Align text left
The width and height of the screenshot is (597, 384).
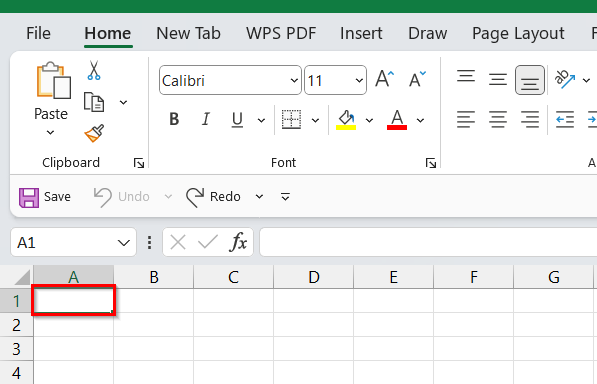pyautogui.click(x=466, y=120)
